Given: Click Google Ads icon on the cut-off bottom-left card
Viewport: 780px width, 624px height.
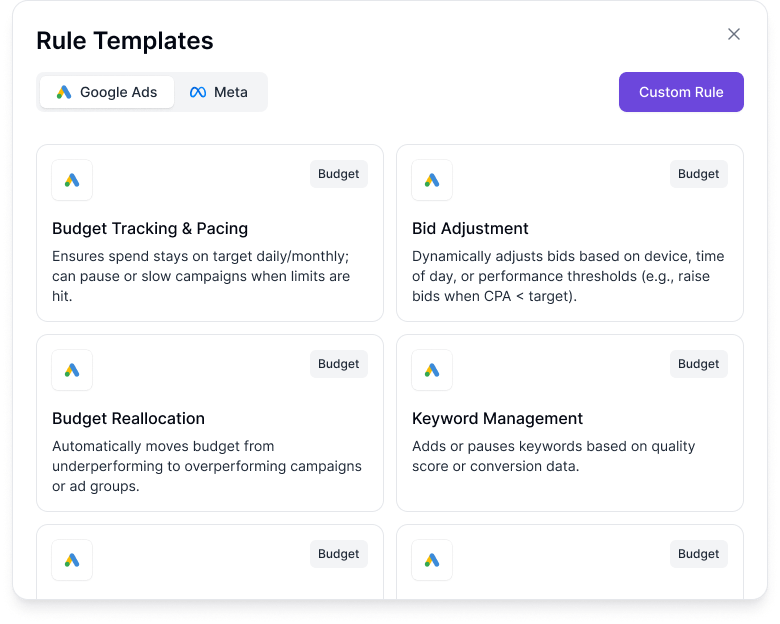Looking at the screenshot, I should [72, 560].
